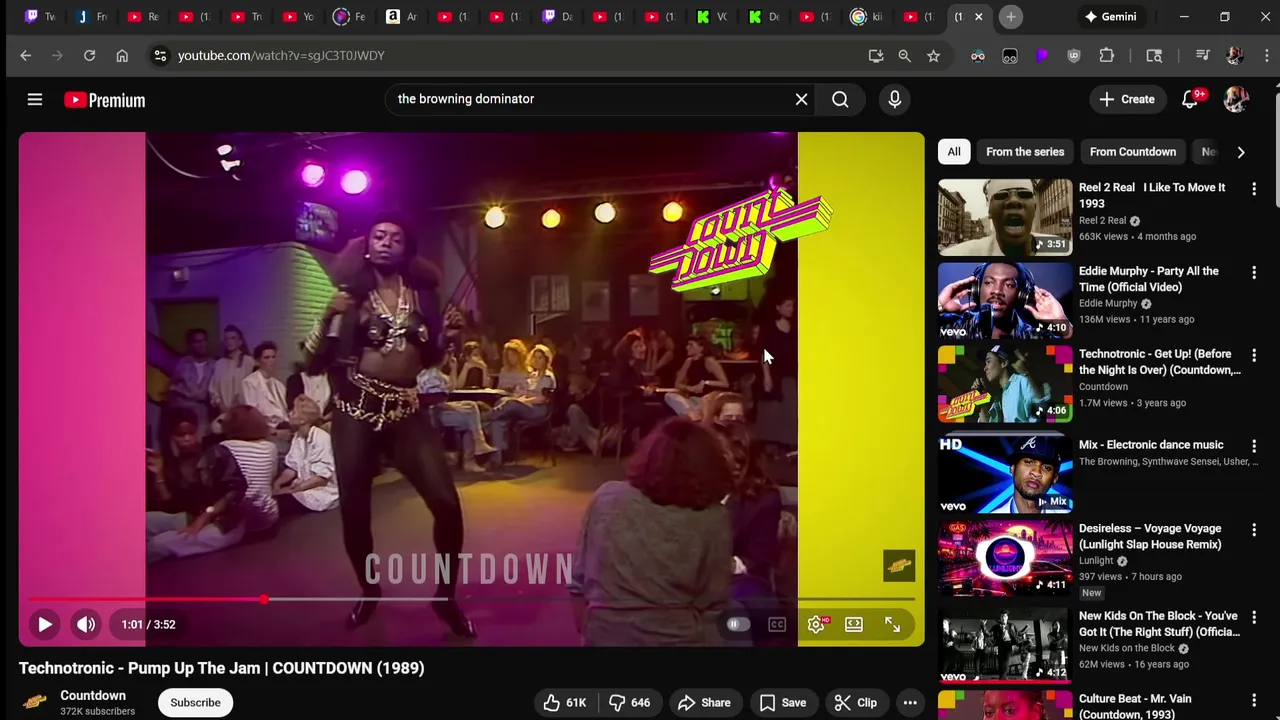This screenshot has width=1280, height=720.
Task: Open the zoom magnifier in address bar
Action: click(905, 56)
